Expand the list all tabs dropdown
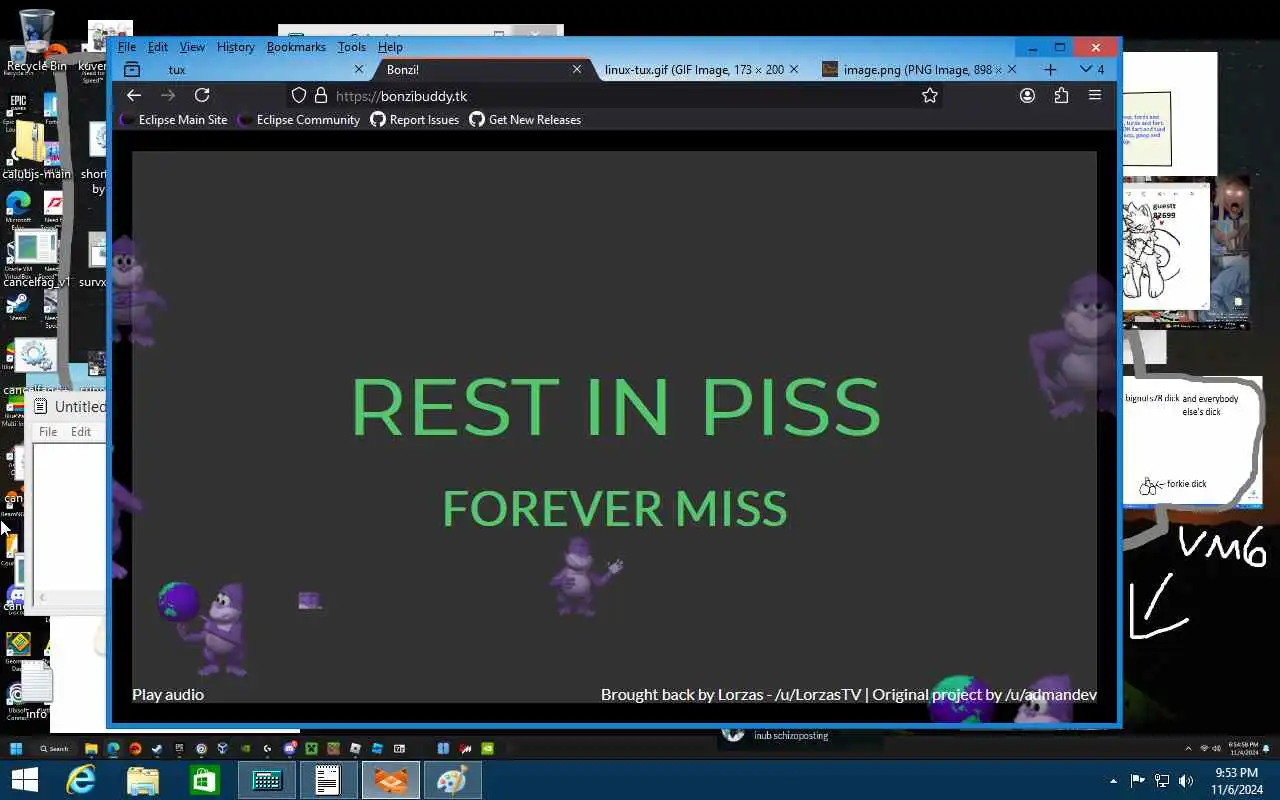 coord(1091,69)
